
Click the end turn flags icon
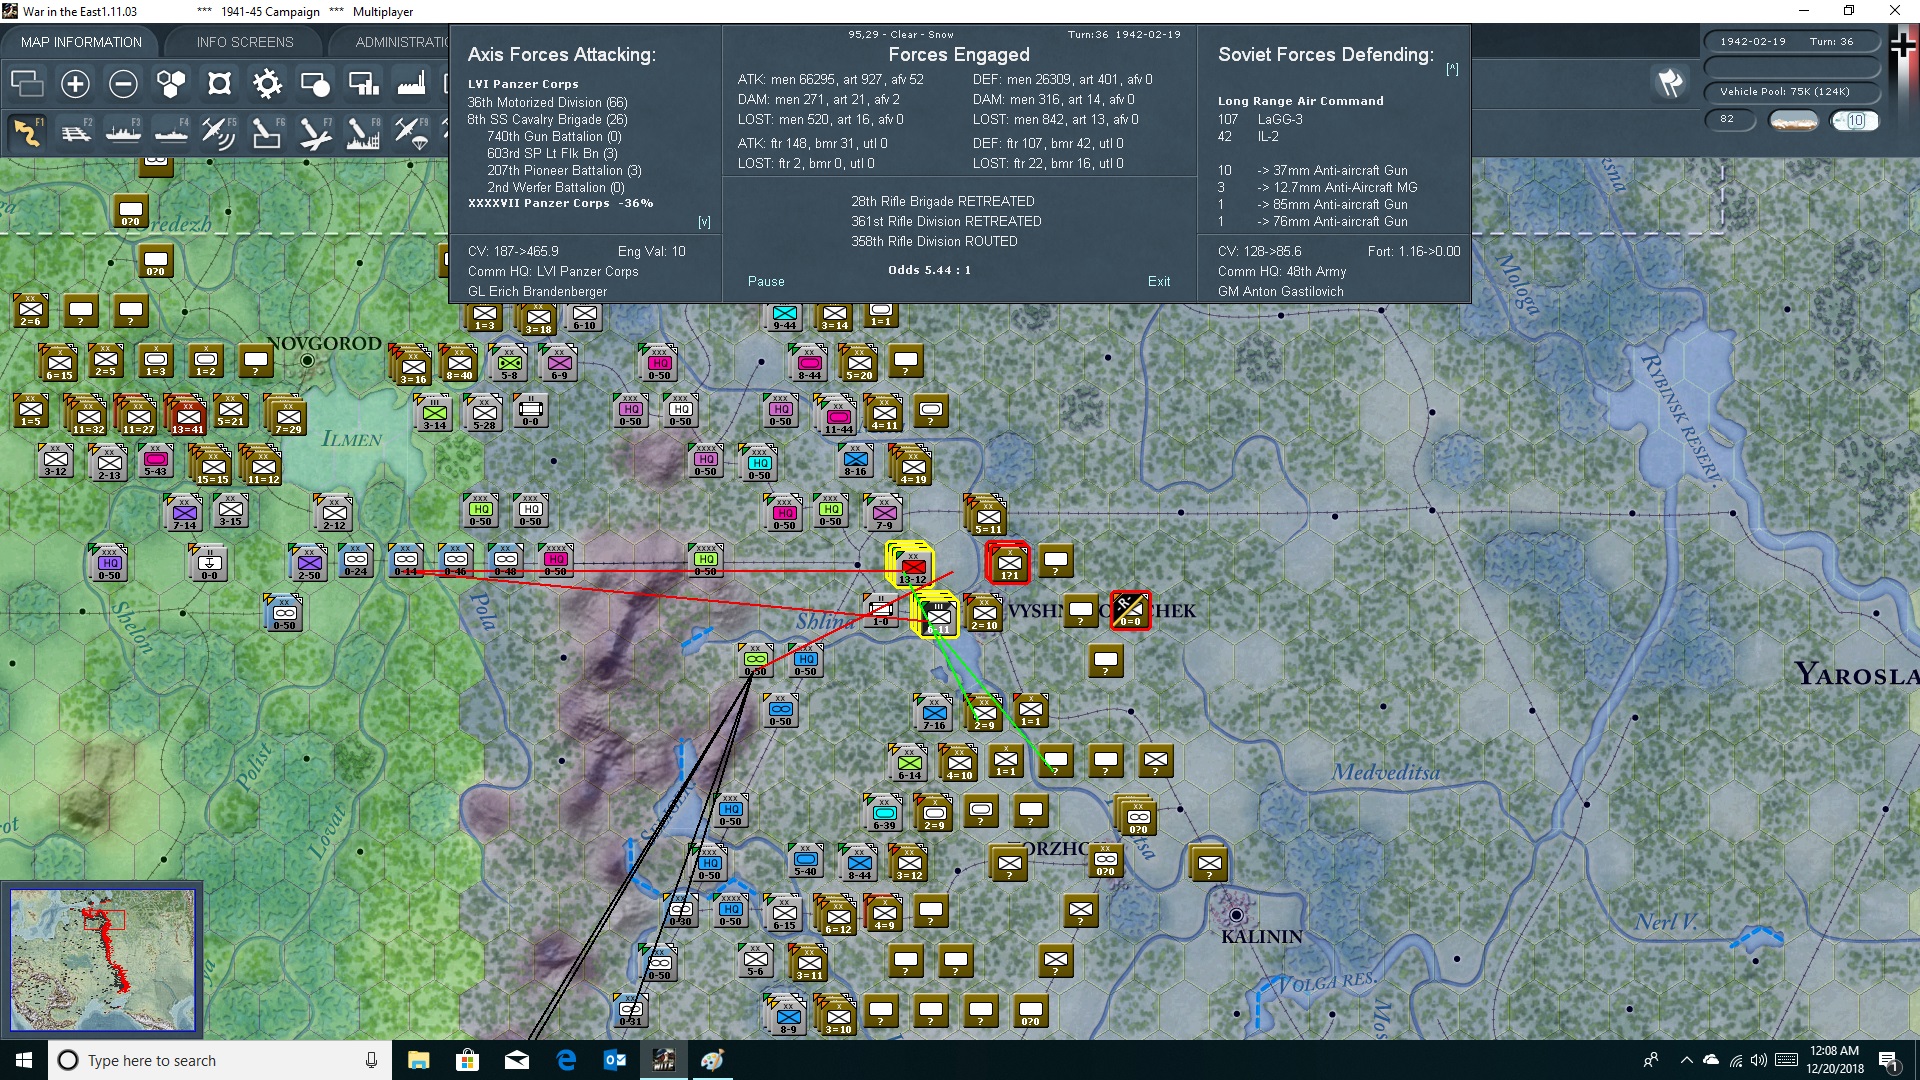pos(1670,83)
